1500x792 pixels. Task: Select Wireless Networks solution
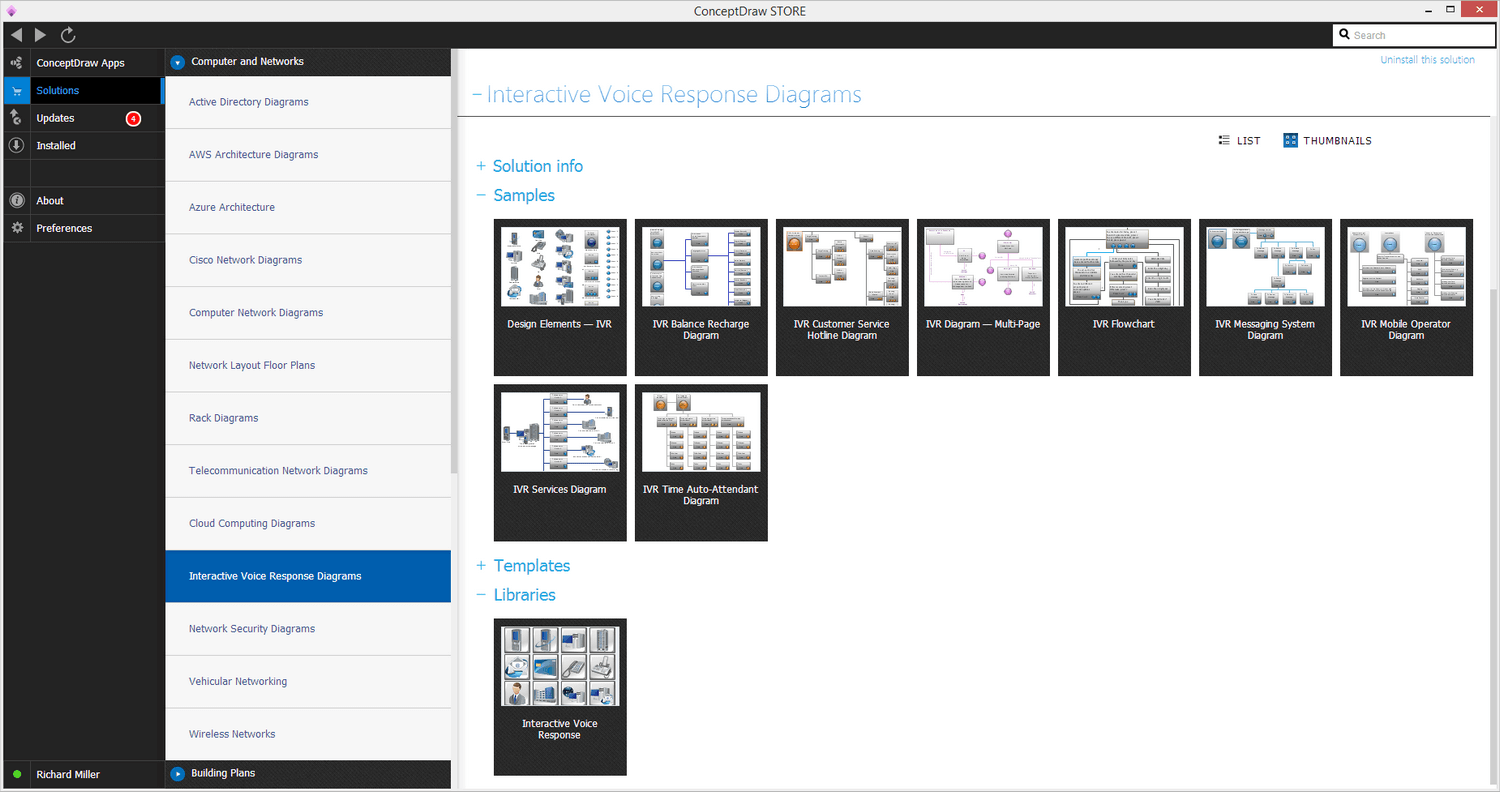click(308, 734)
